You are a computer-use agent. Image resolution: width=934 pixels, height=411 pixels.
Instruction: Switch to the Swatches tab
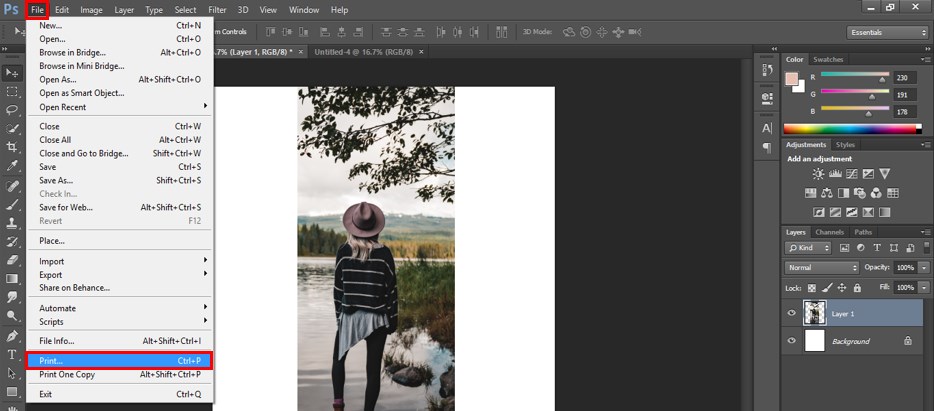click(x=828, y=60)
